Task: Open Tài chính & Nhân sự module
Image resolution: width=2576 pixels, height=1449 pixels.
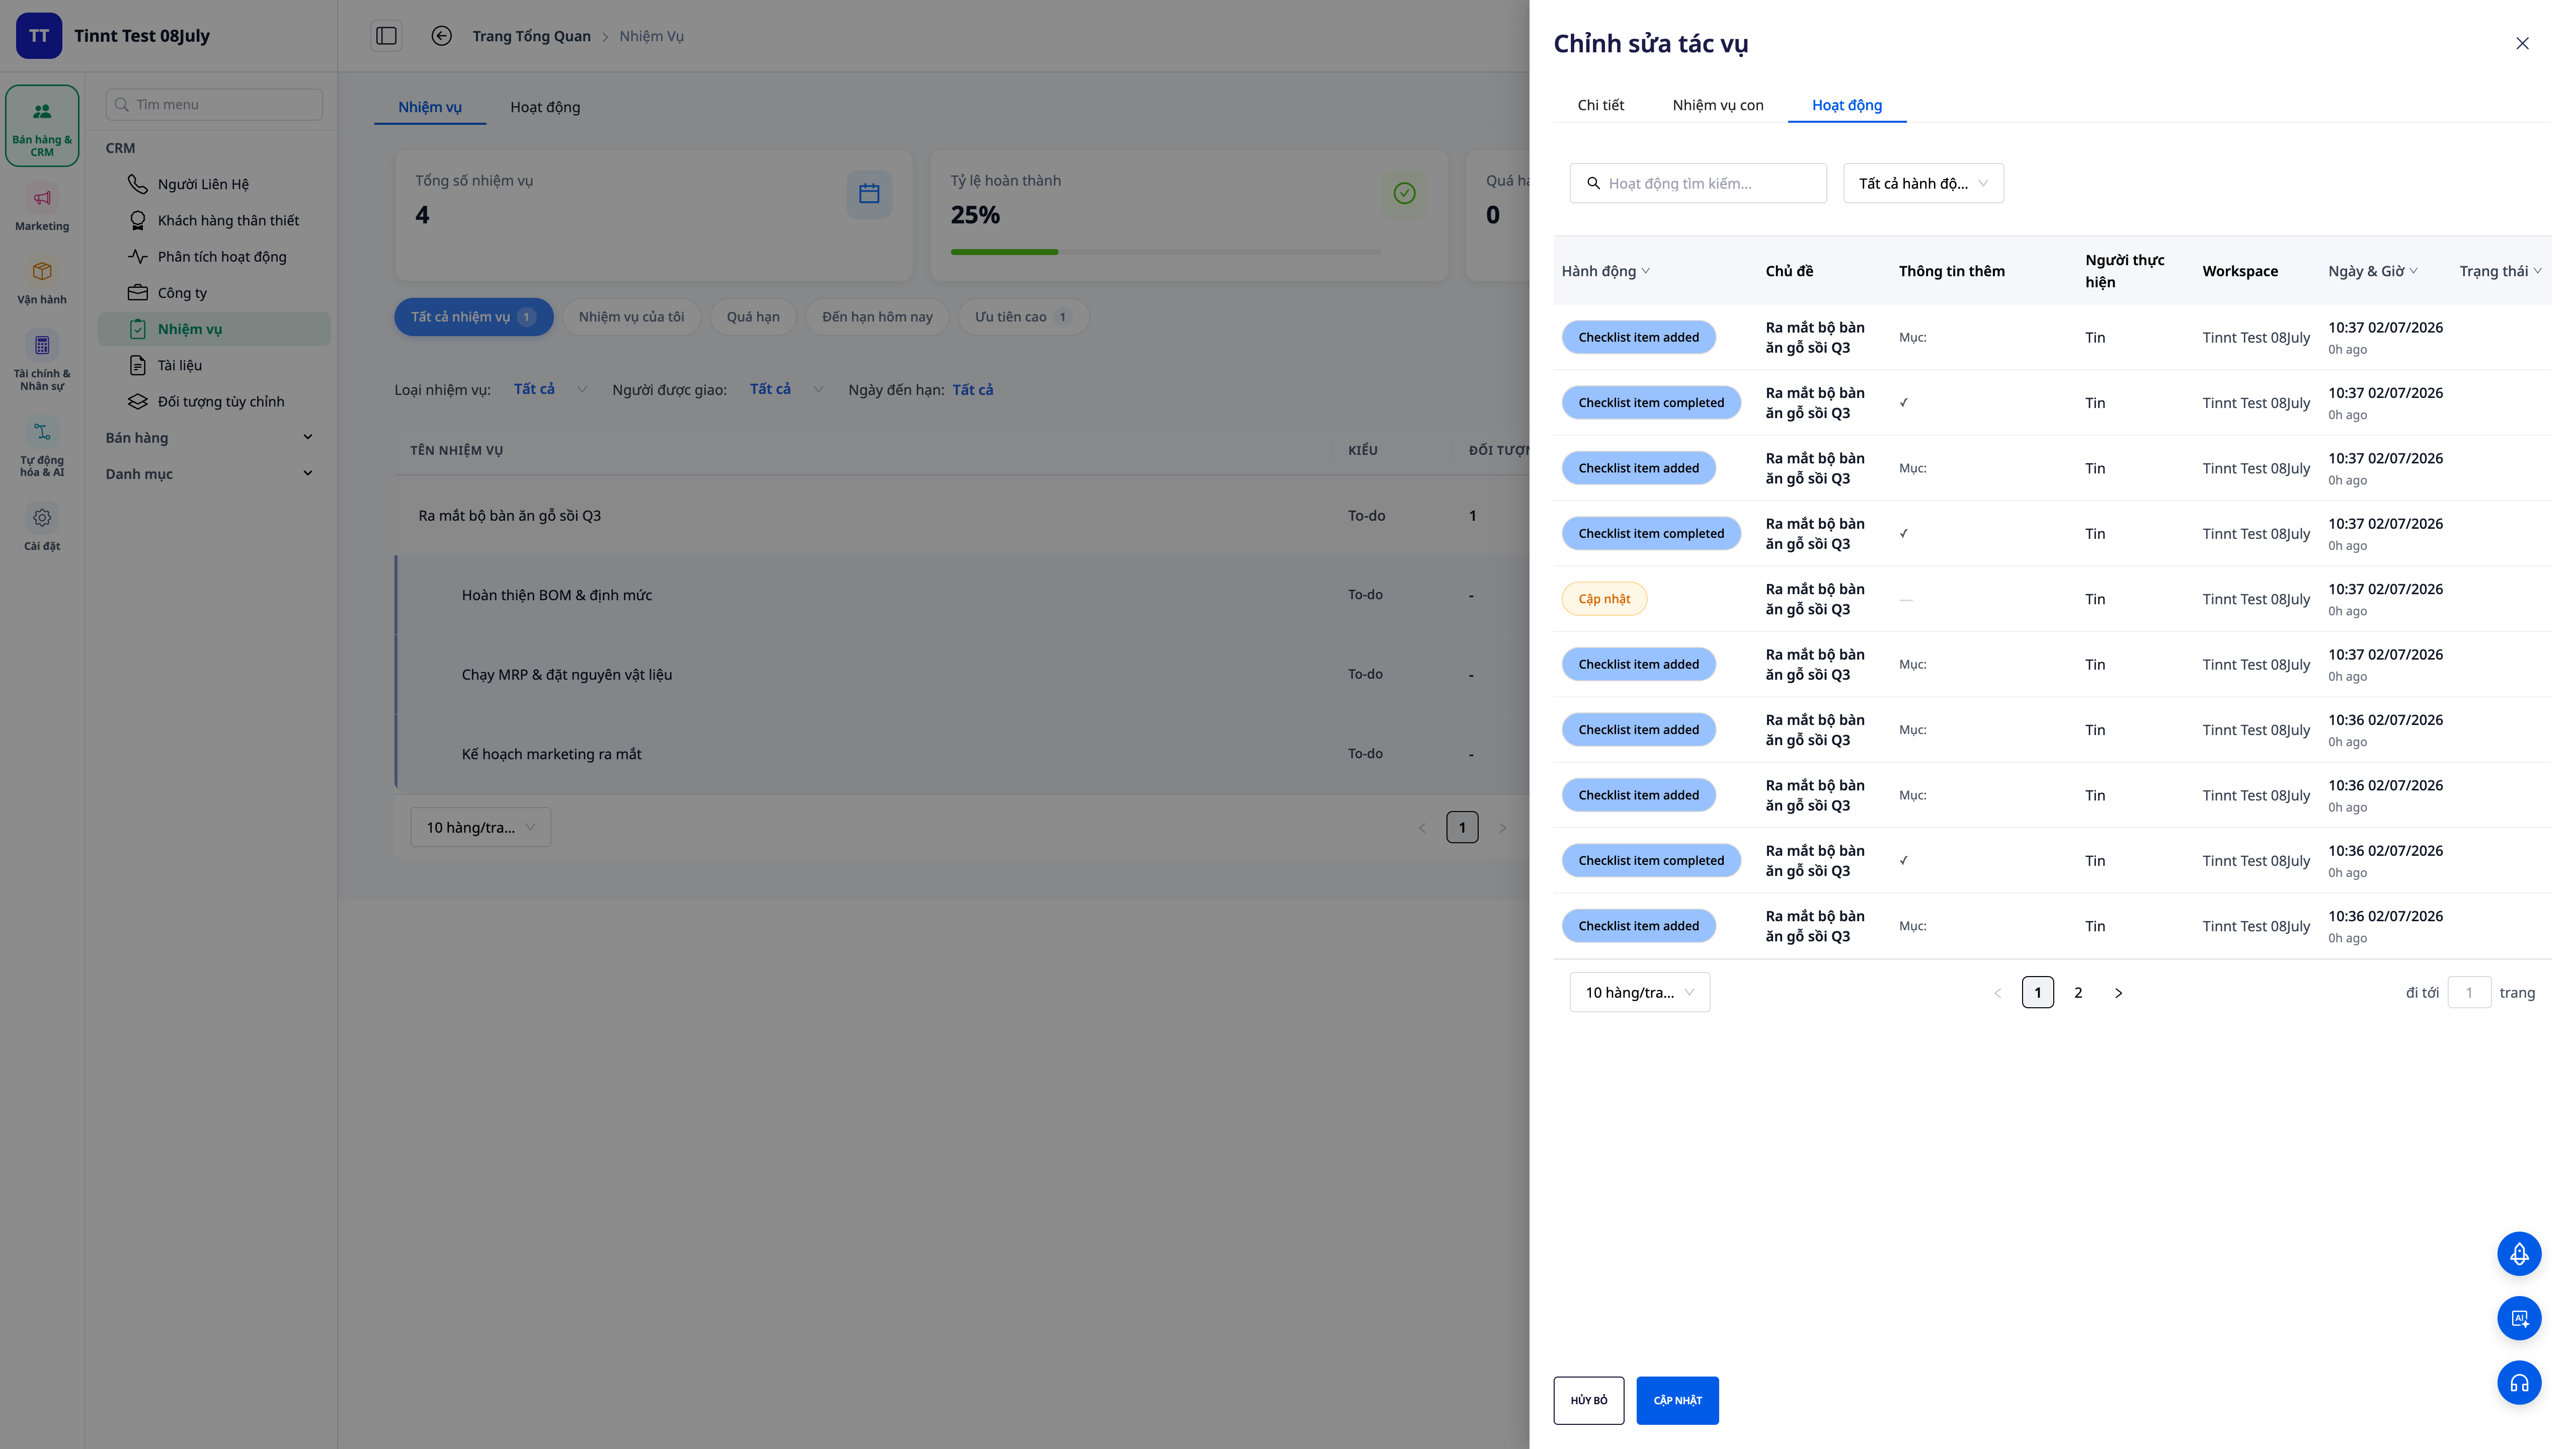Action: (x=42, y=360)
